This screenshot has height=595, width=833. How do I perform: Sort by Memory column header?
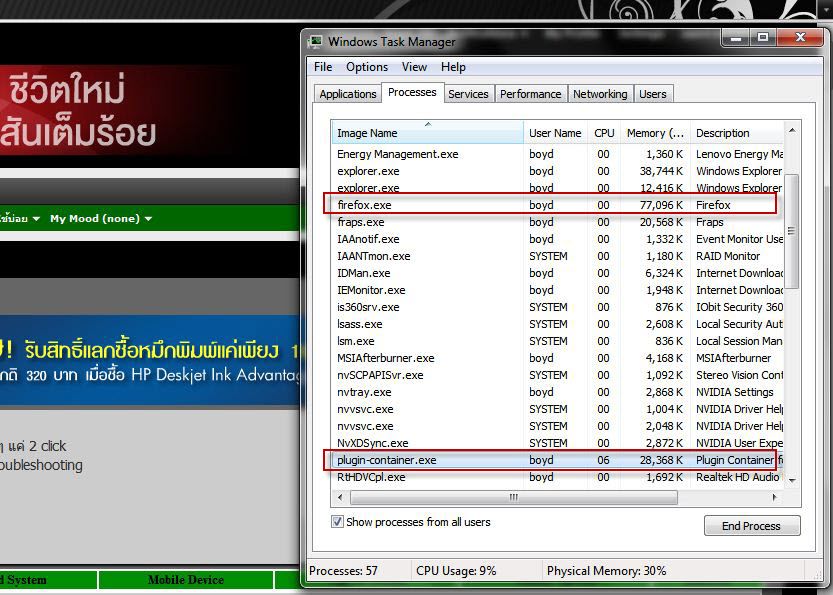tap(655, 133)
